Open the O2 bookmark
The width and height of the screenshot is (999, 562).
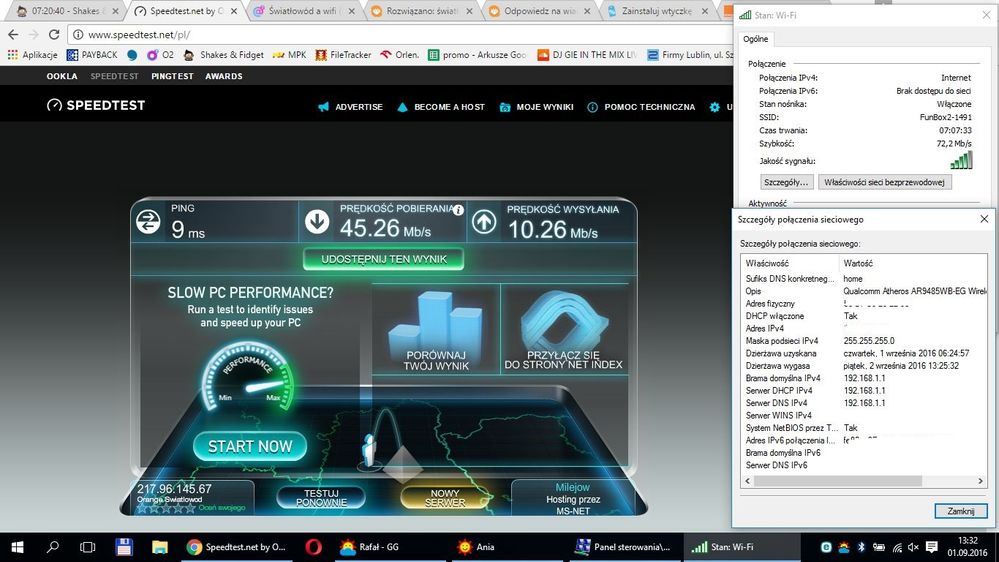point(161,55)
